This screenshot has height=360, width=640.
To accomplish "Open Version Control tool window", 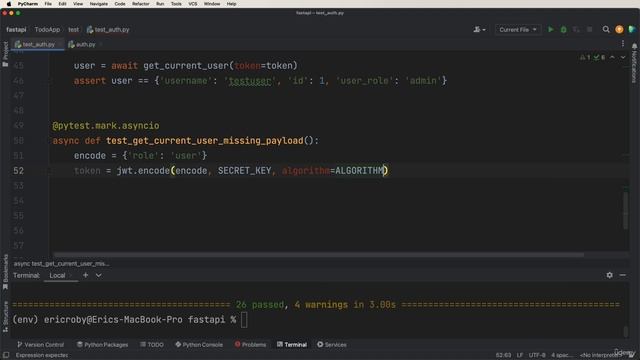I will [x=40, y=344].
